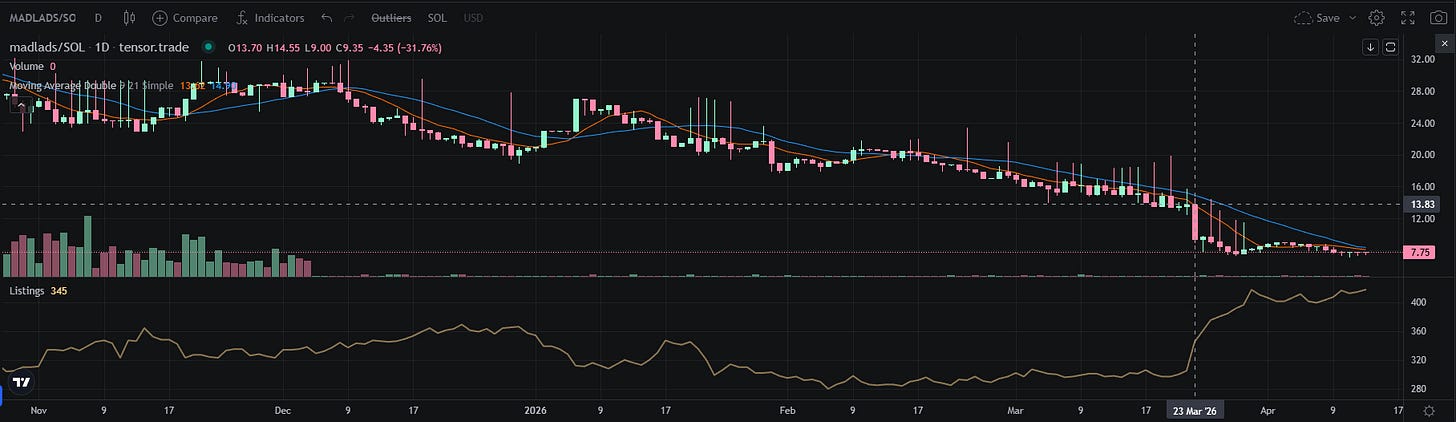The width and height of the screenshot is (1456, 422).
Task: Click the down-arrow pane button
Action: pyautogui.click(x=1370, y=47)
